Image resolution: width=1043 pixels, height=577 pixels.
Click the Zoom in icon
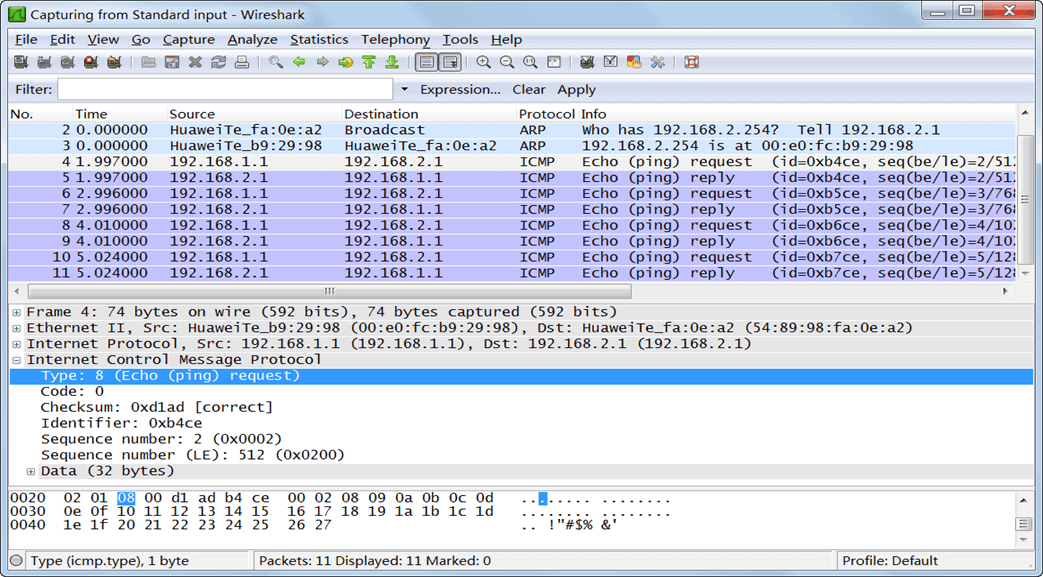483,62
